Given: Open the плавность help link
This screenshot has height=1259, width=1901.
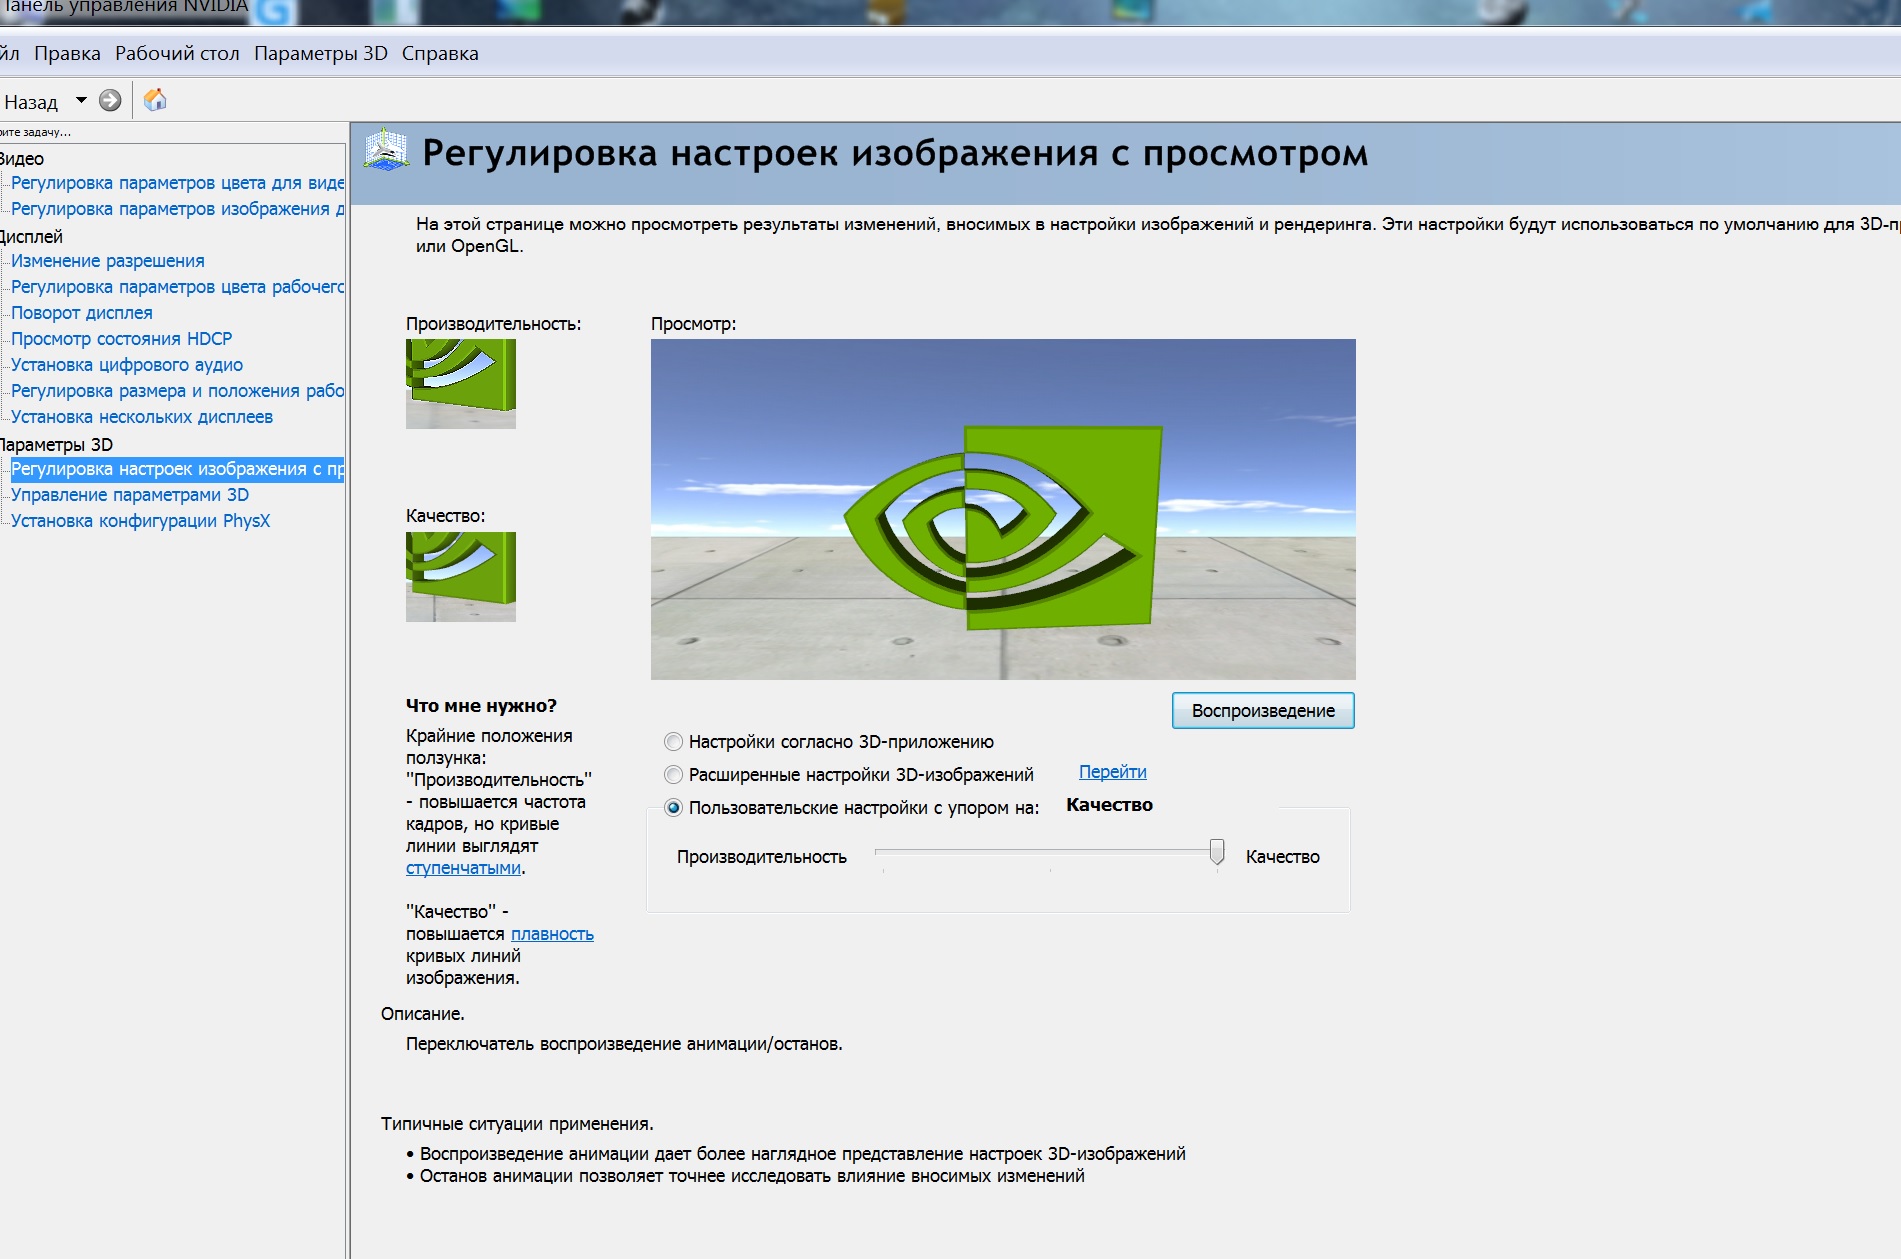Looking at the screenshot, I should tap(552, 934).
